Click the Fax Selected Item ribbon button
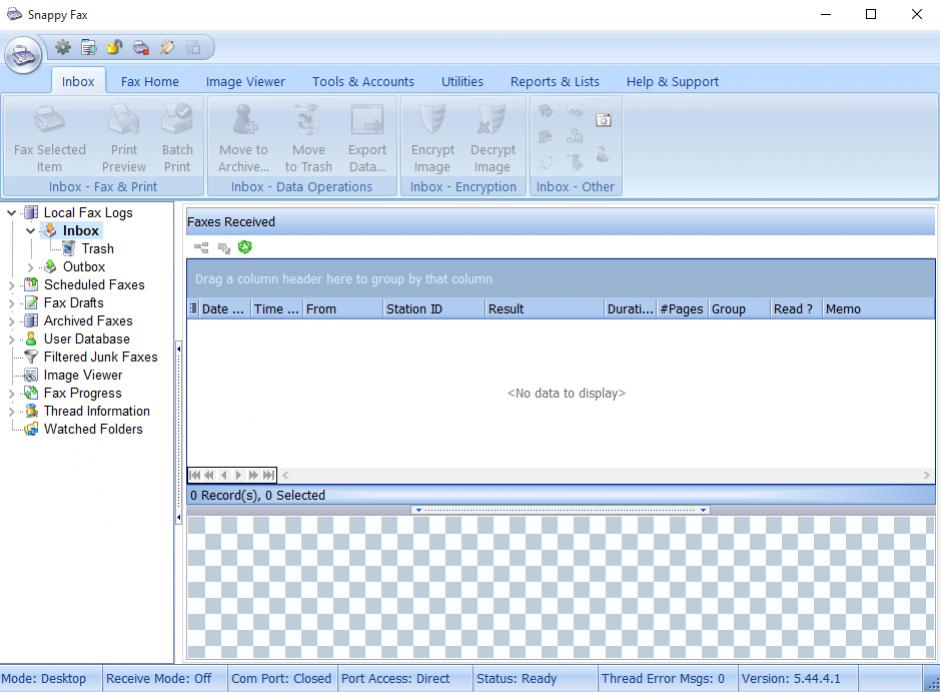This screenshot has width=940, height=692. tap(50, 138)
